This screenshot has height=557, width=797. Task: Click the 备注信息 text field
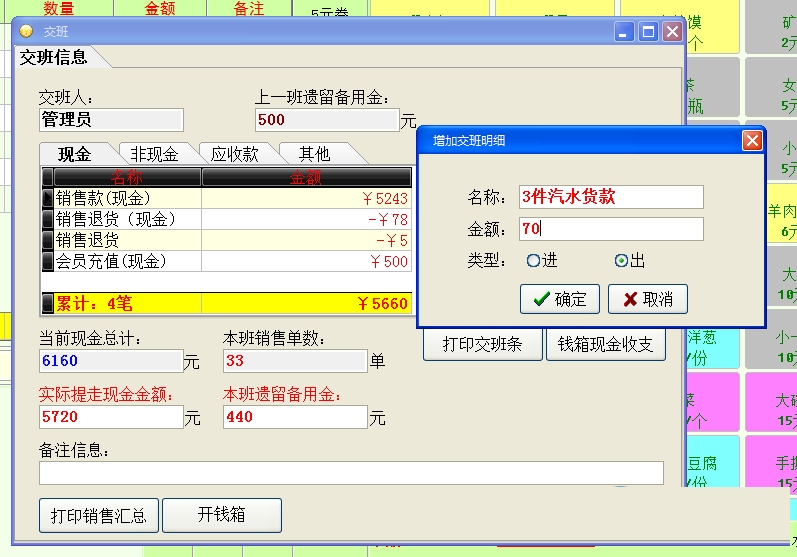point(351,473)
